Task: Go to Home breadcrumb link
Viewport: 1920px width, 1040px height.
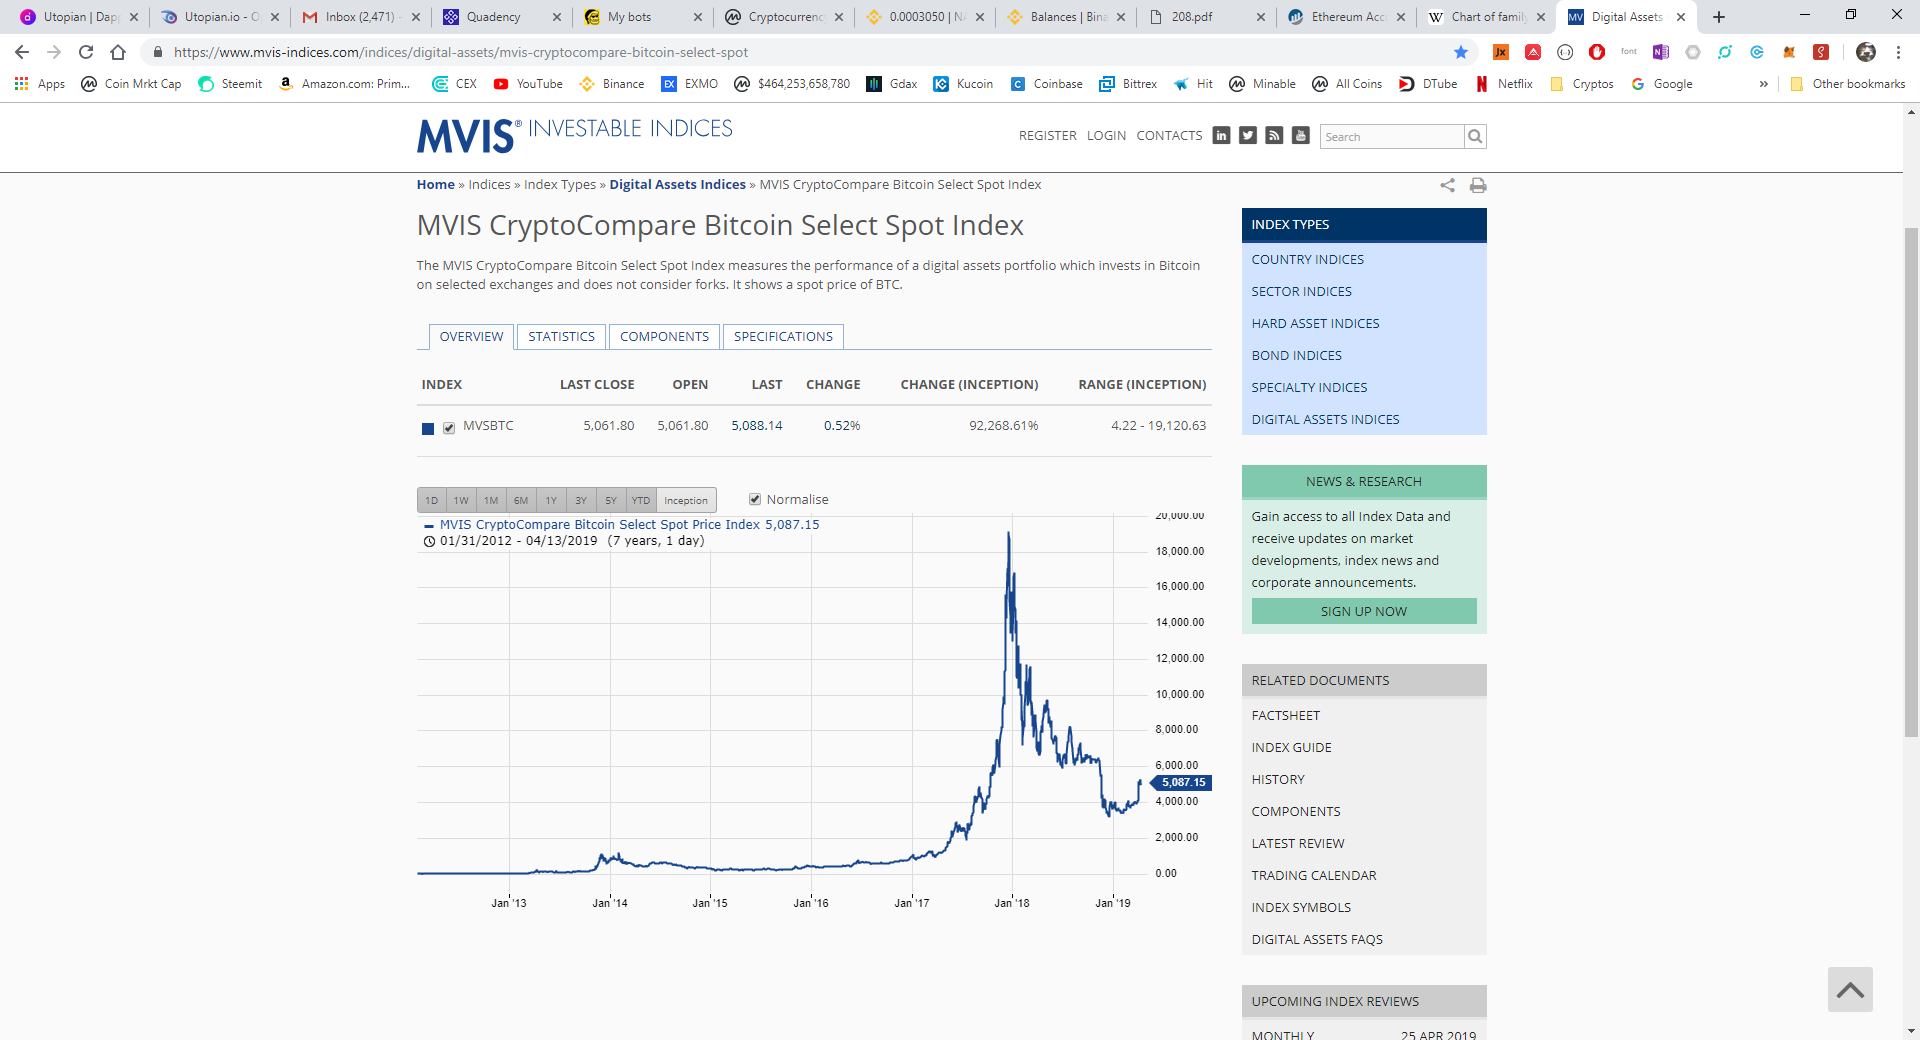Action: [x=435, y=185]
